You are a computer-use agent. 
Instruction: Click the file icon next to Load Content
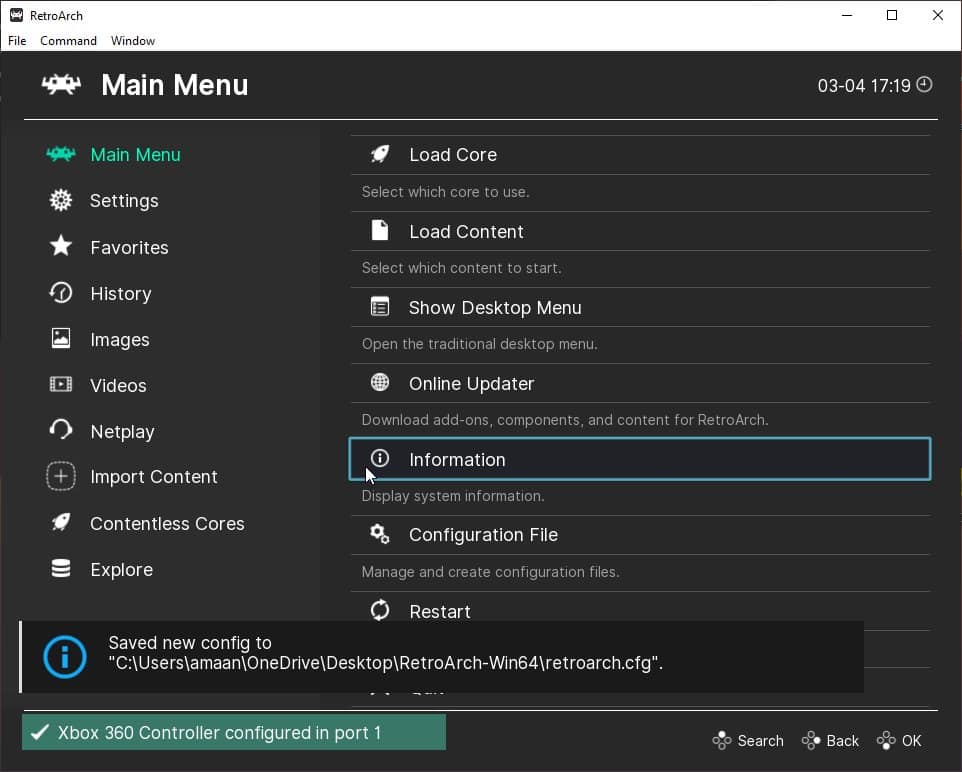point(380,231)
